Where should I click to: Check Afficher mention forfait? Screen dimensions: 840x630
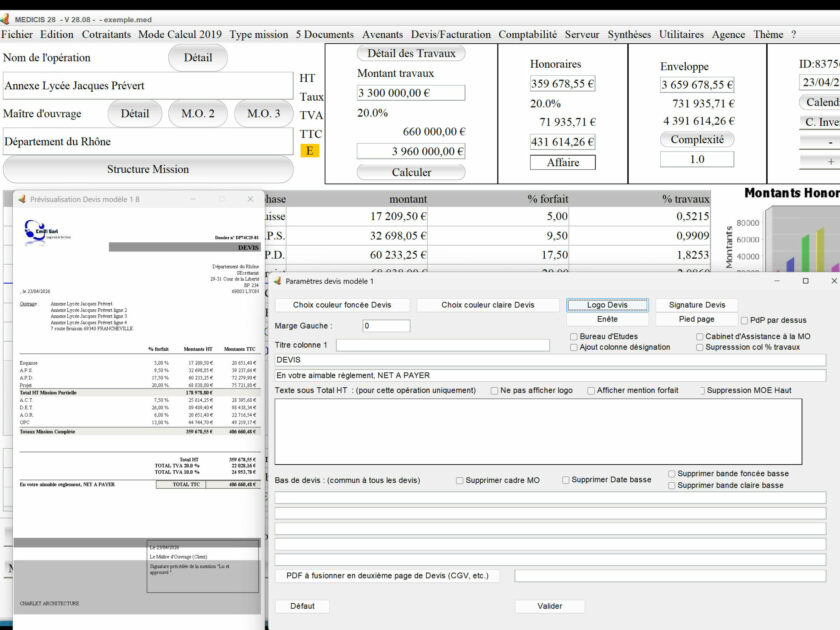tap(590, 391)
